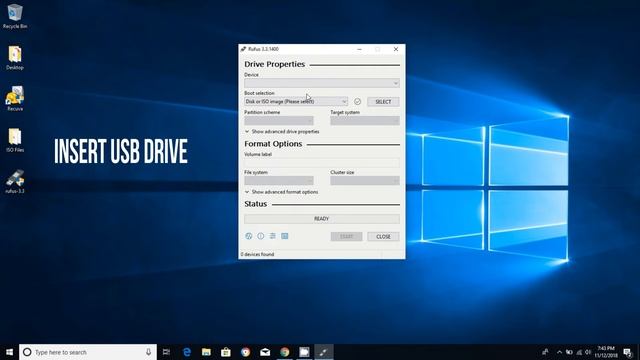640x360 pixels.
Task: Click the Volume label input field
Action: coord(322,162)
